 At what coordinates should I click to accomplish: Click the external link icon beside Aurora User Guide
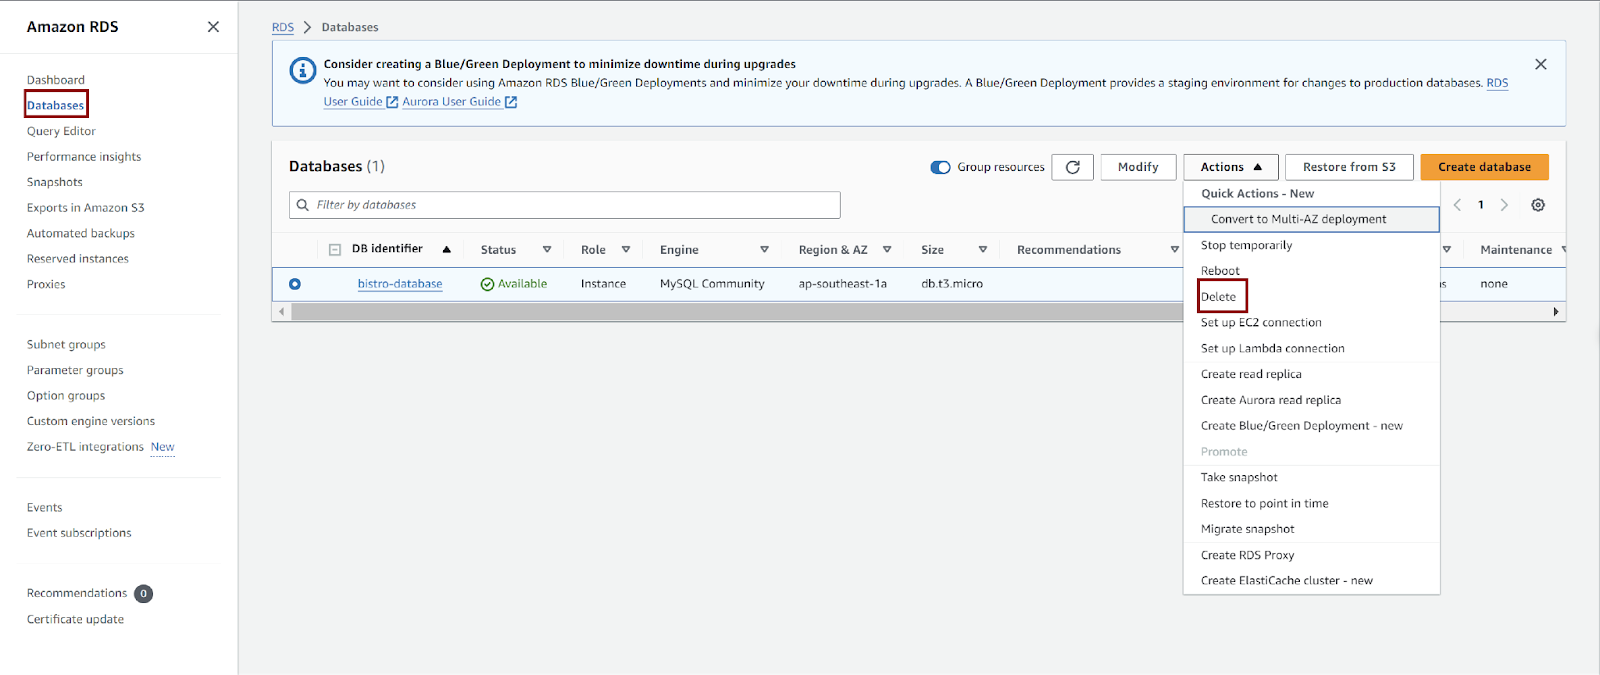click(x=511, y=102)
